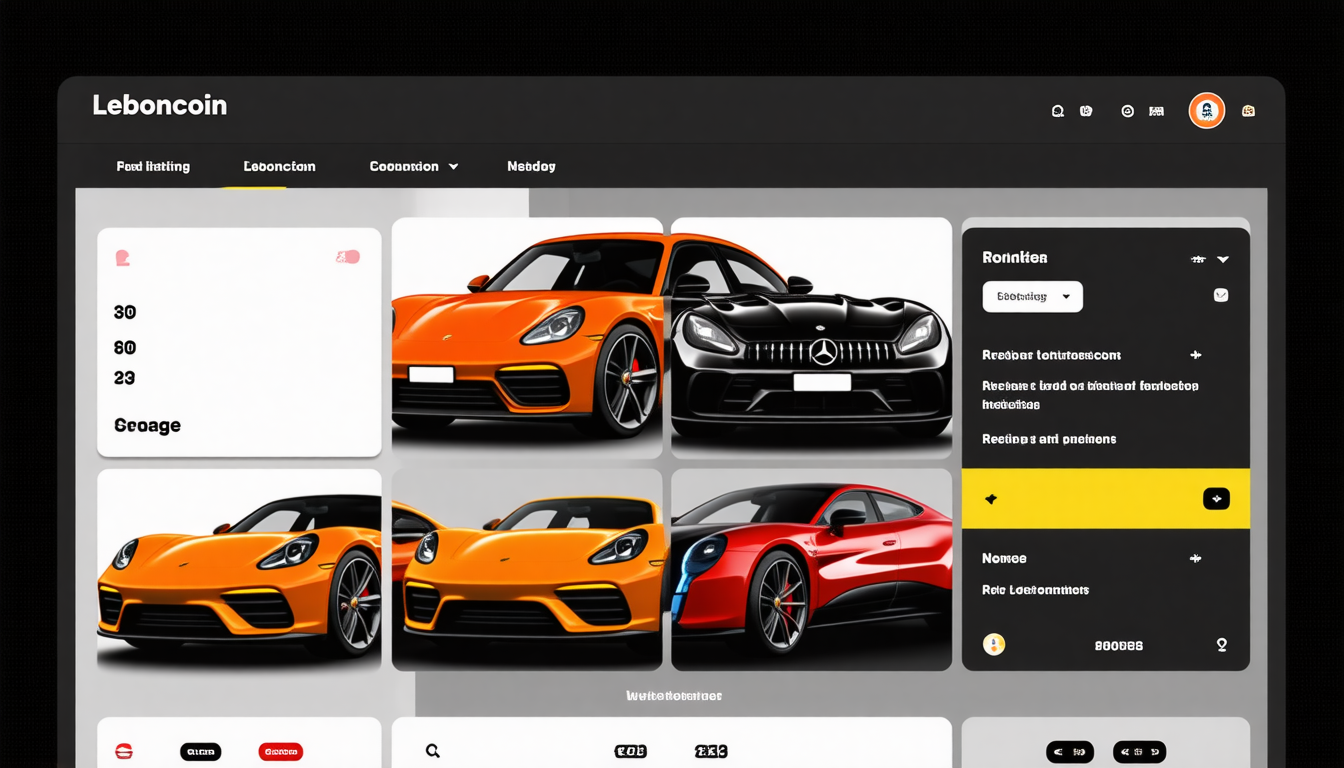The width and height of the screenshot is (1344, 768).
Task: Collapse the dark panel with header chevron
Action: (x=1223, y=259)
